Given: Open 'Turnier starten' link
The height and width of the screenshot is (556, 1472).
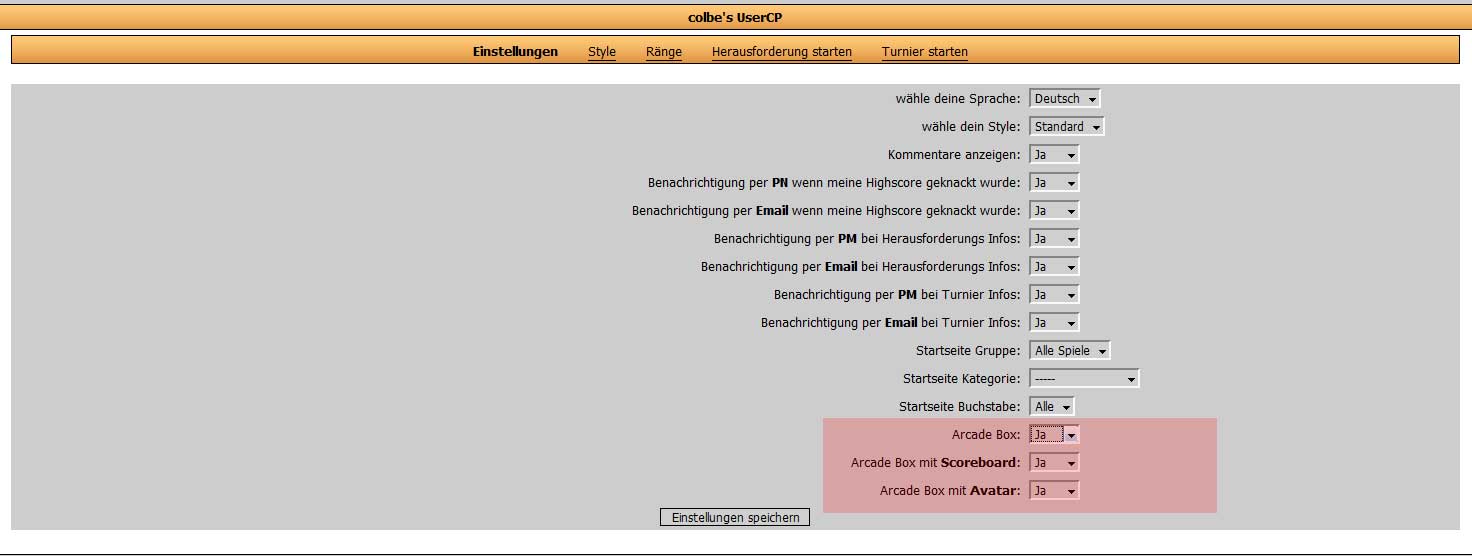Looking at the screenshot, I should coord(925,52).
